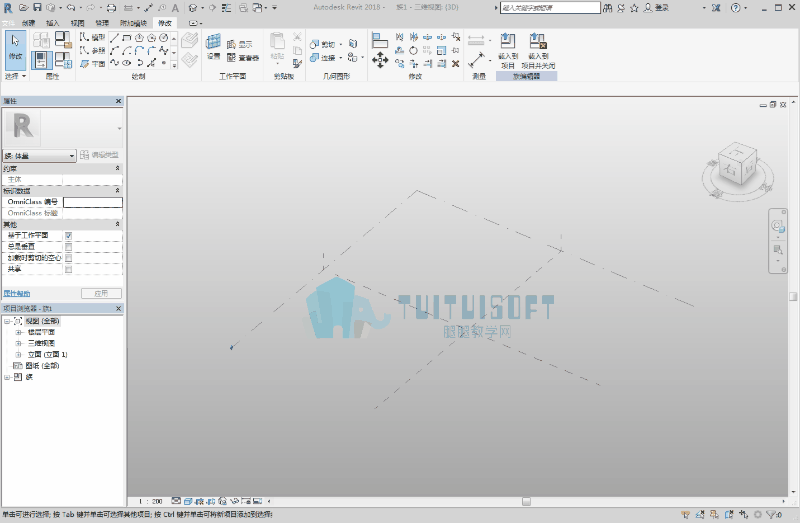The height and width of the screenshot is (523, 800).
Task: Click the Apply button in Properties panel
Action: 101,293
